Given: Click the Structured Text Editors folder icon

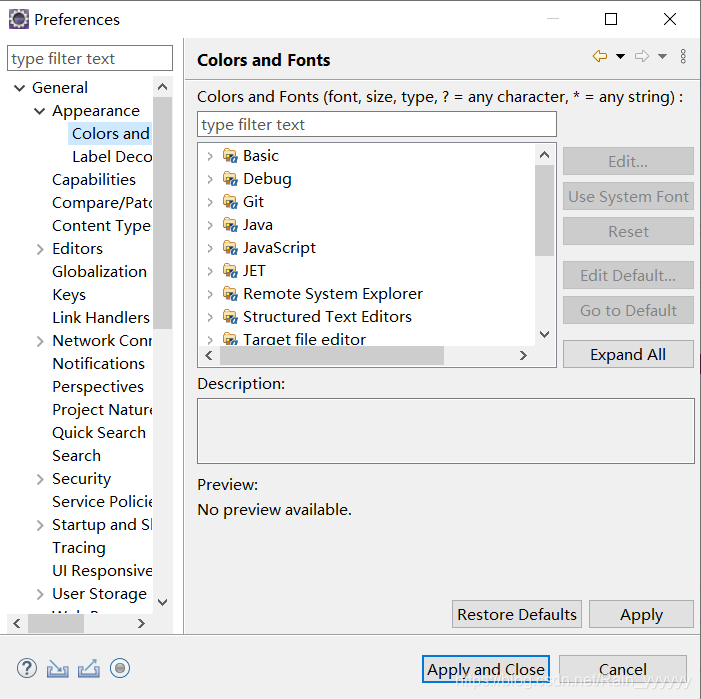Looking at the screenshot, I should point(230,317).
